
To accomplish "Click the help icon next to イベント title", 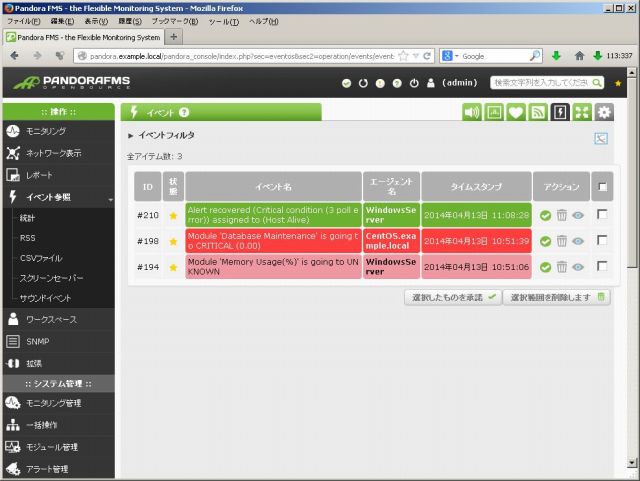I will [184, 112].
